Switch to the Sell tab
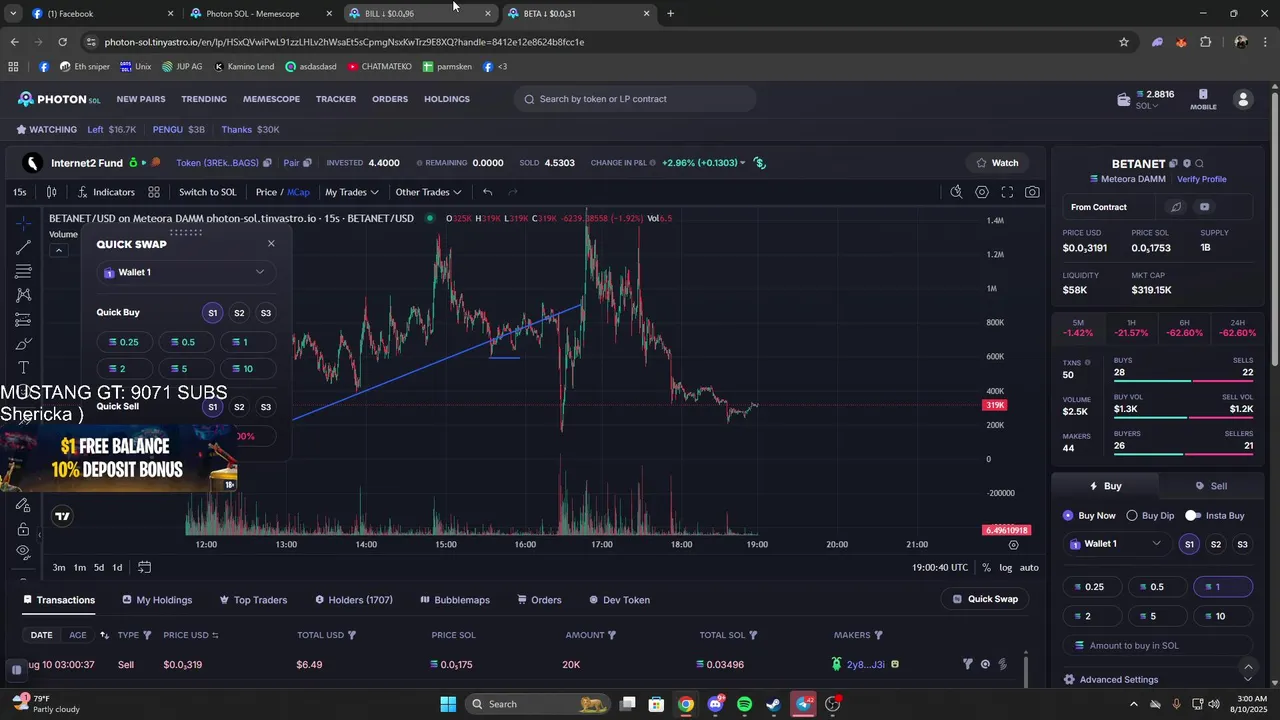 pyautogui.click(x=1212, y=486)
